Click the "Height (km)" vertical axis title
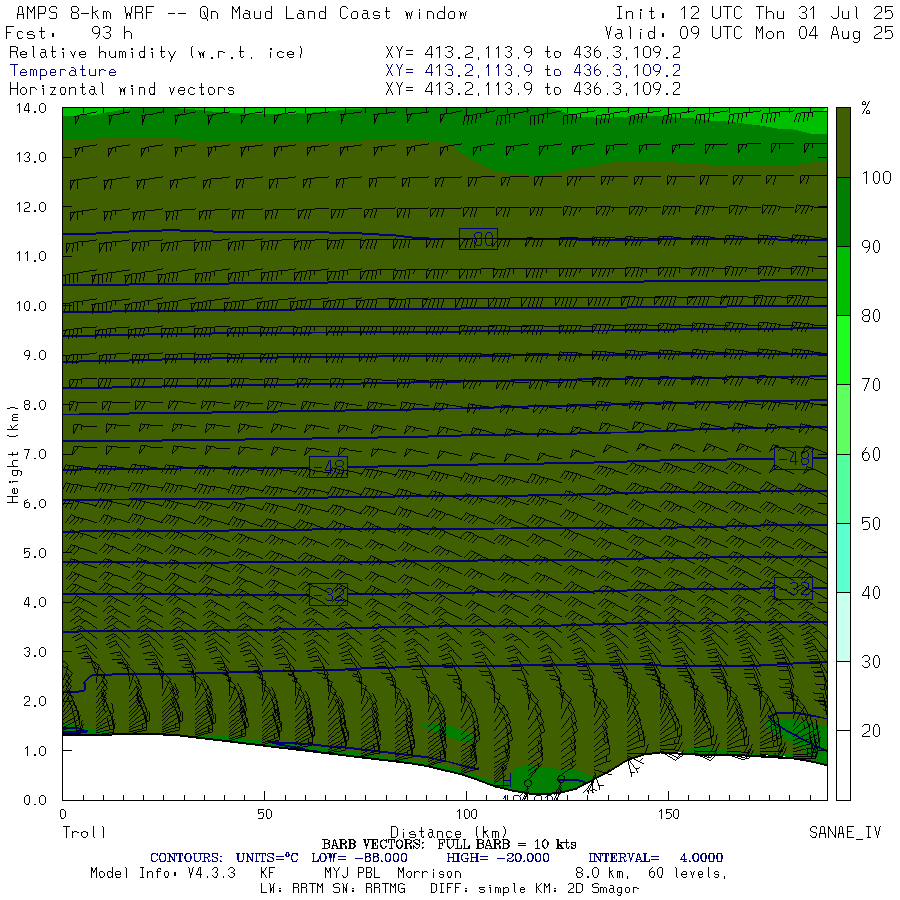The image size is (900, 900). (x=13, y=454)
